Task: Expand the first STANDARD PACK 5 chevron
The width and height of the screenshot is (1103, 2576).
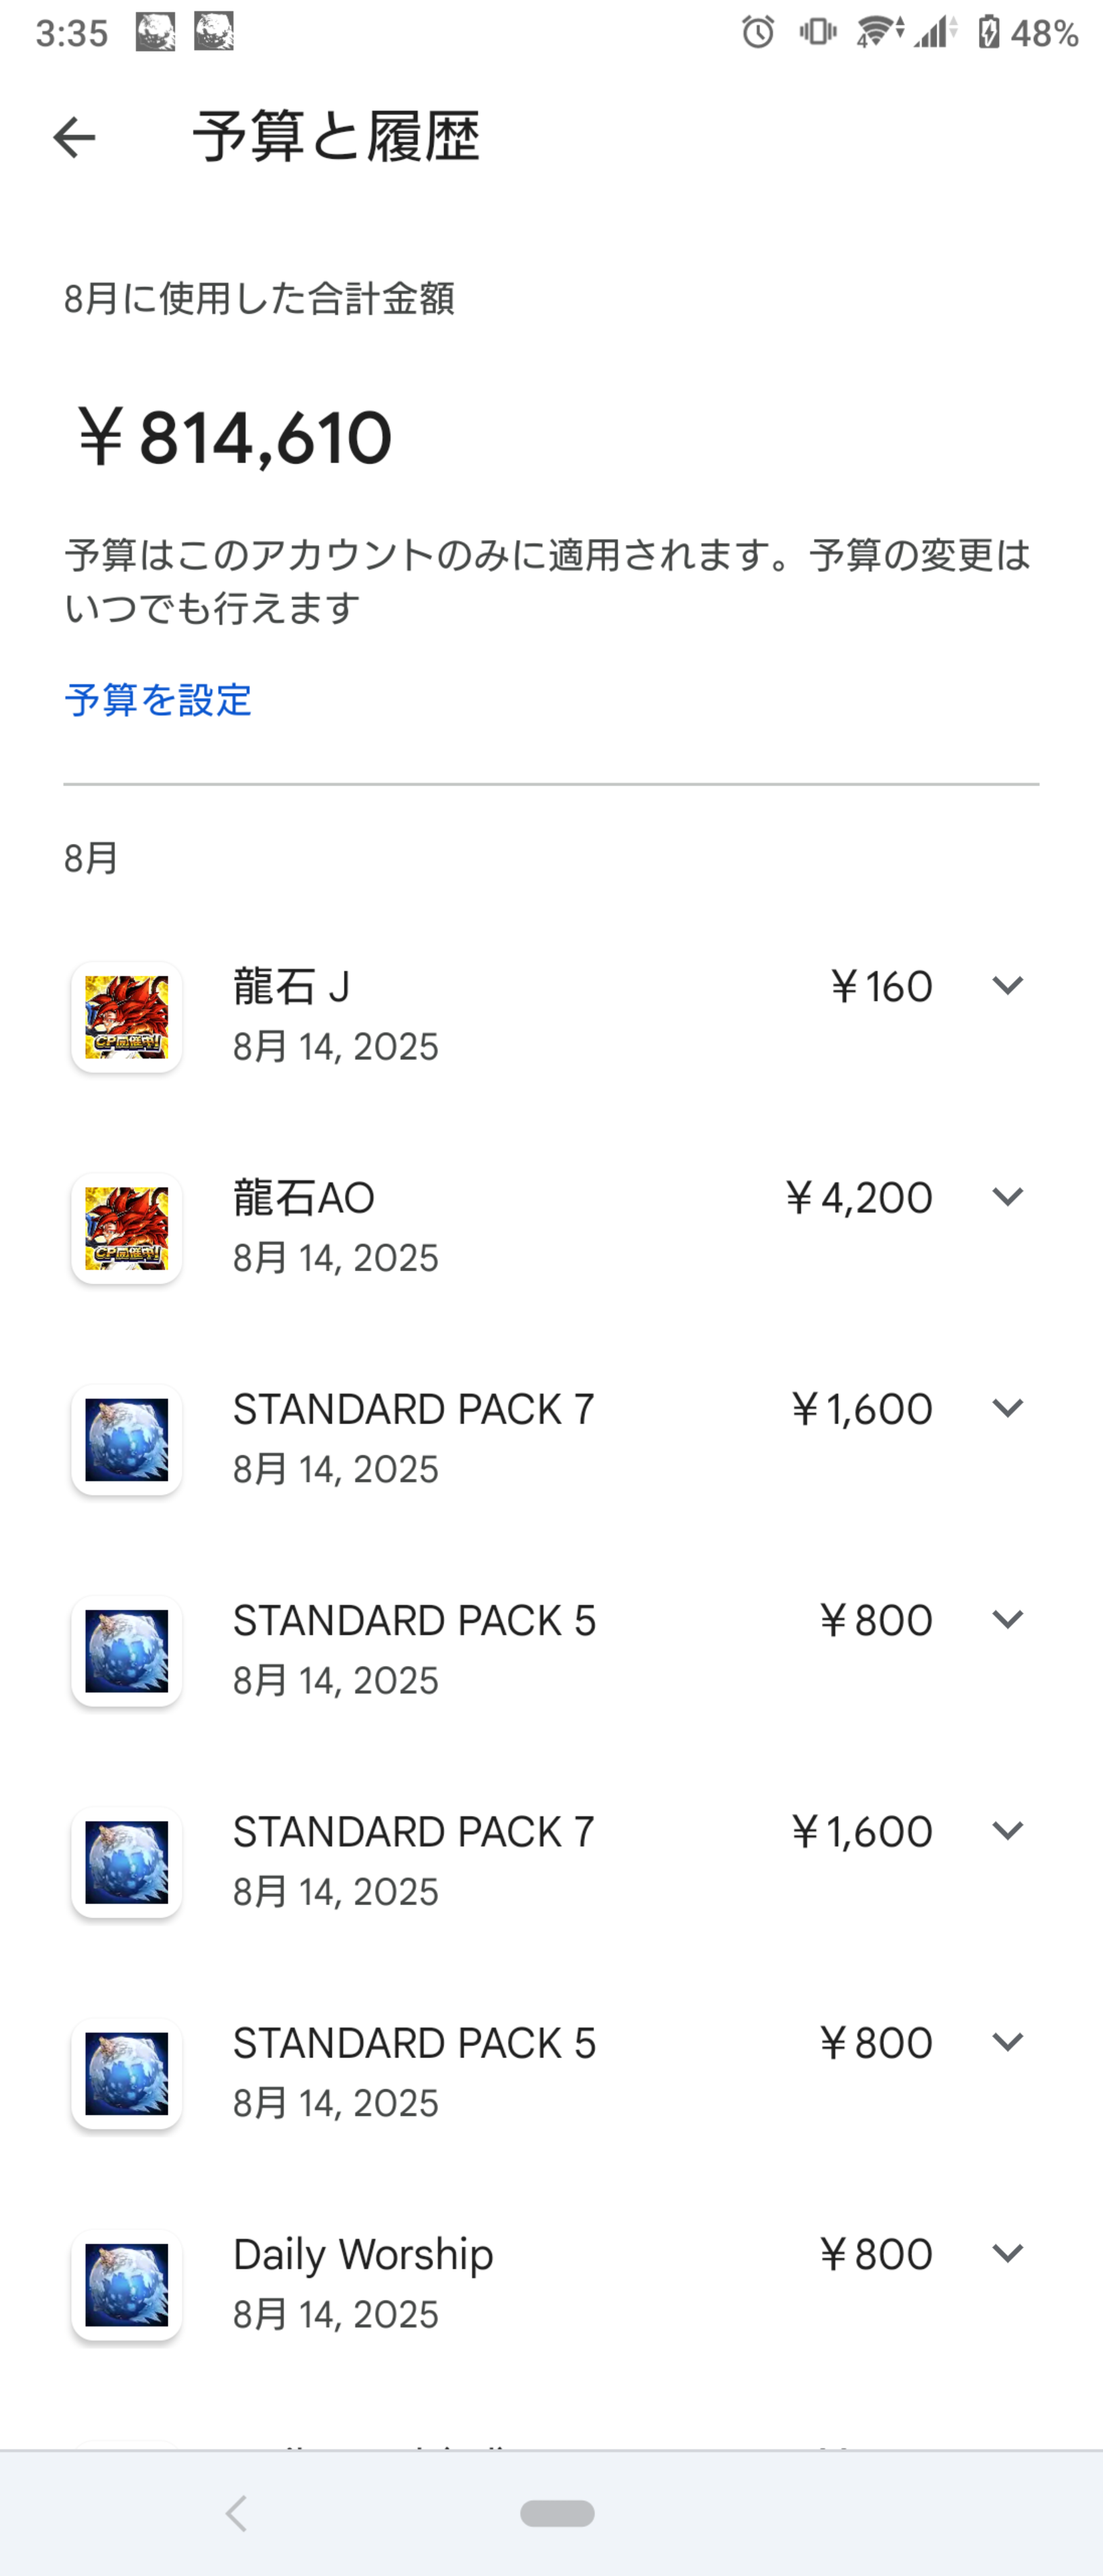Action: coord(1007,1619)
